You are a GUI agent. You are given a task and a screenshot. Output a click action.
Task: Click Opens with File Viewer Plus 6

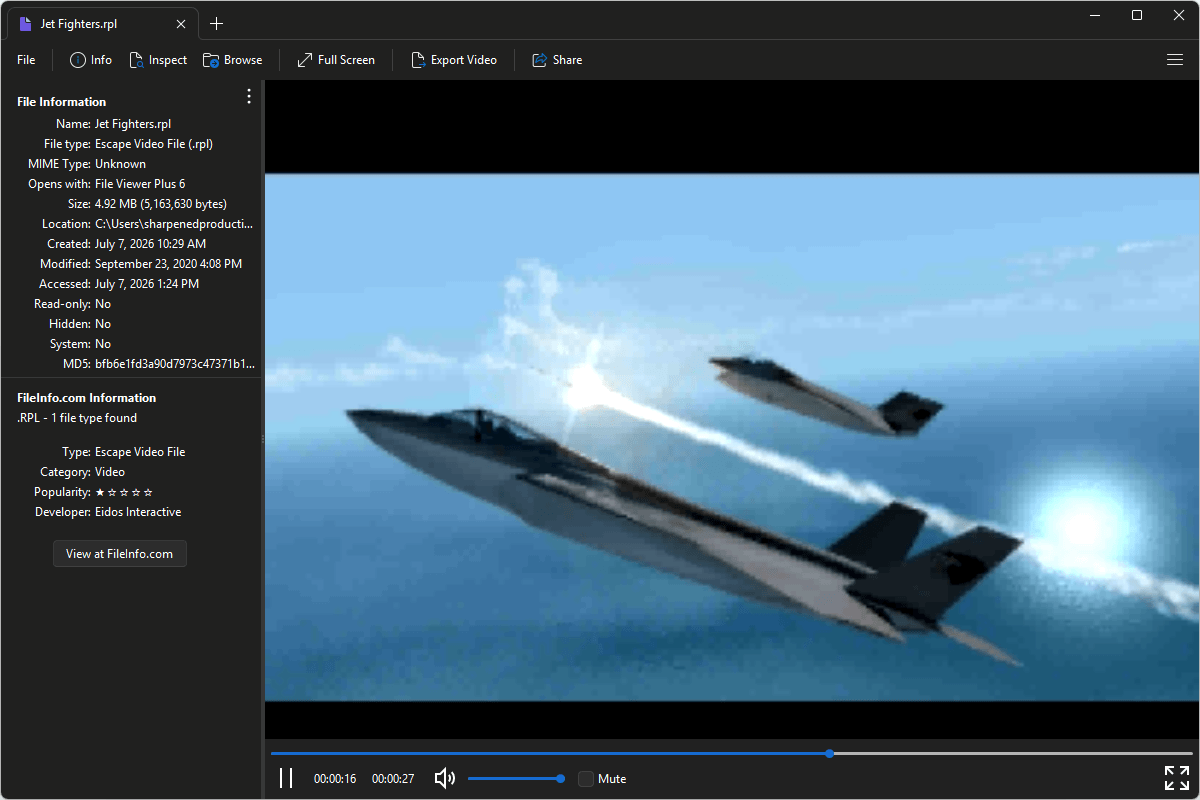pyautogui.click(x=140, y=184)
